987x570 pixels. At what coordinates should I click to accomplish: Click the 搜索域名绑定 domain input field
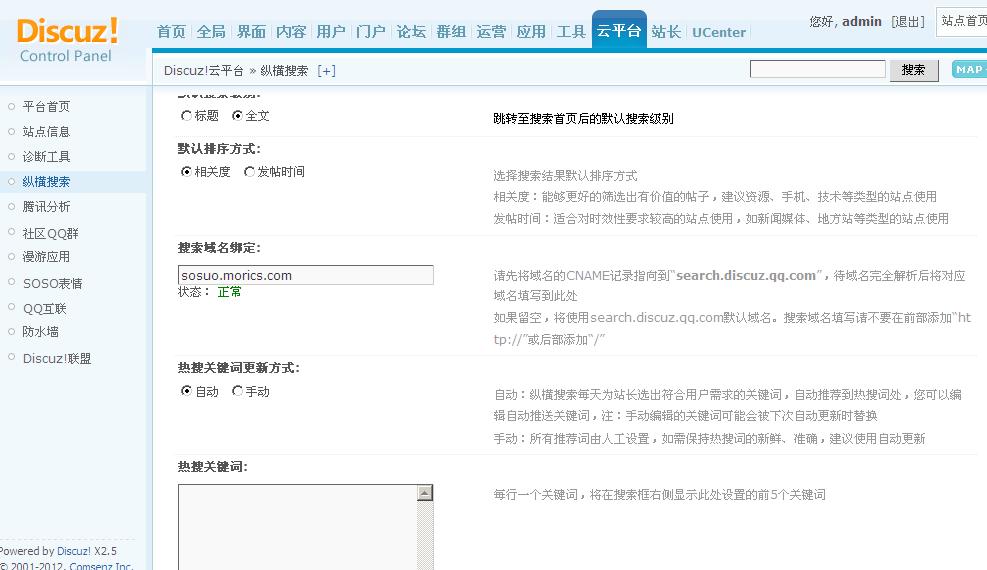[306, 275]
